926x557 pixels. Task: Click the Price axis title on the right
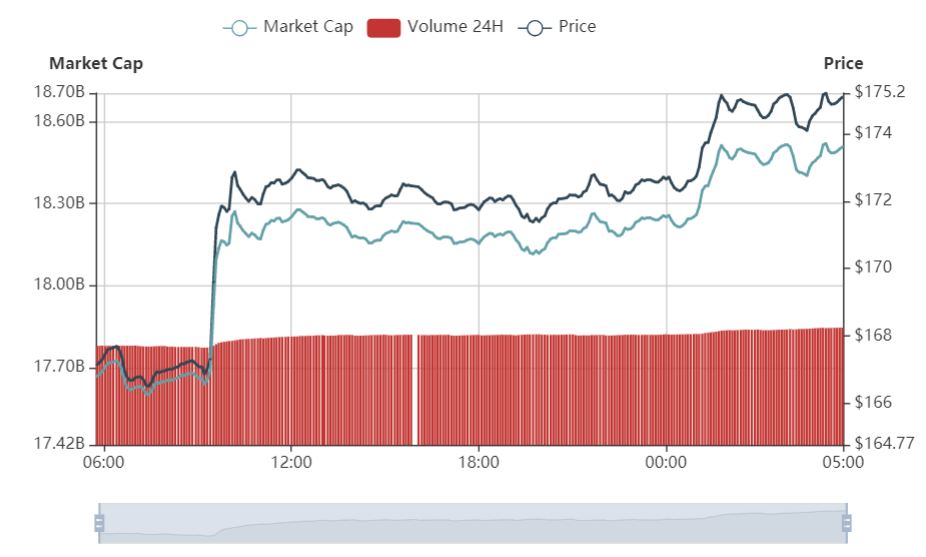(x=843, y=64)
